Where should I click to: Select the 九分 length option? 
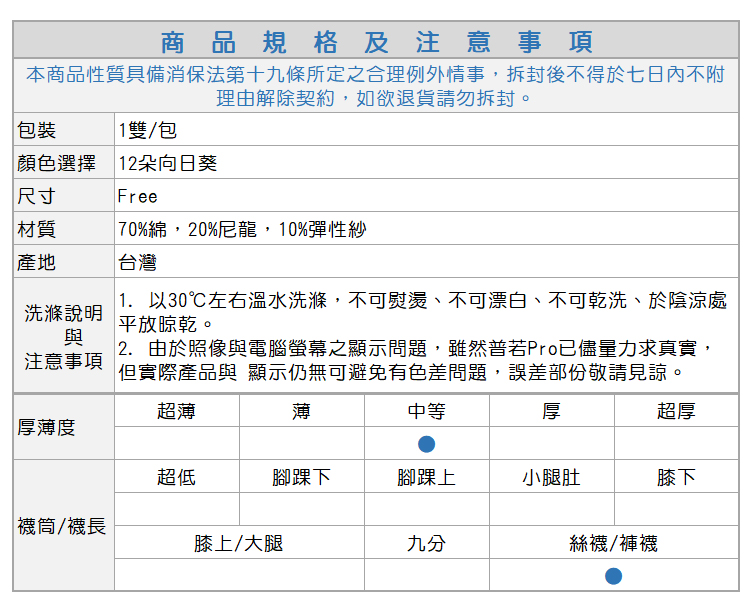pos(427,543)
